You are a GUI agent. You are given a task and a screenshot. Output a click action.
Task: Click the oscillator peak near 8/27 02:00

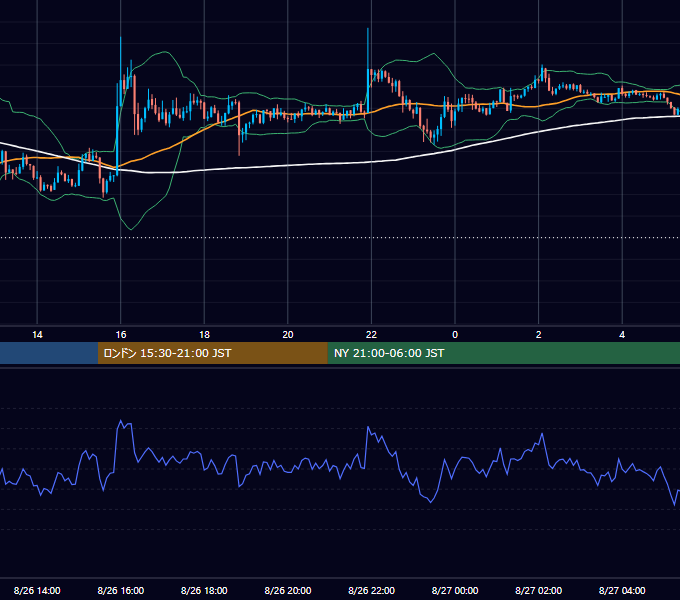pos(542,434)
